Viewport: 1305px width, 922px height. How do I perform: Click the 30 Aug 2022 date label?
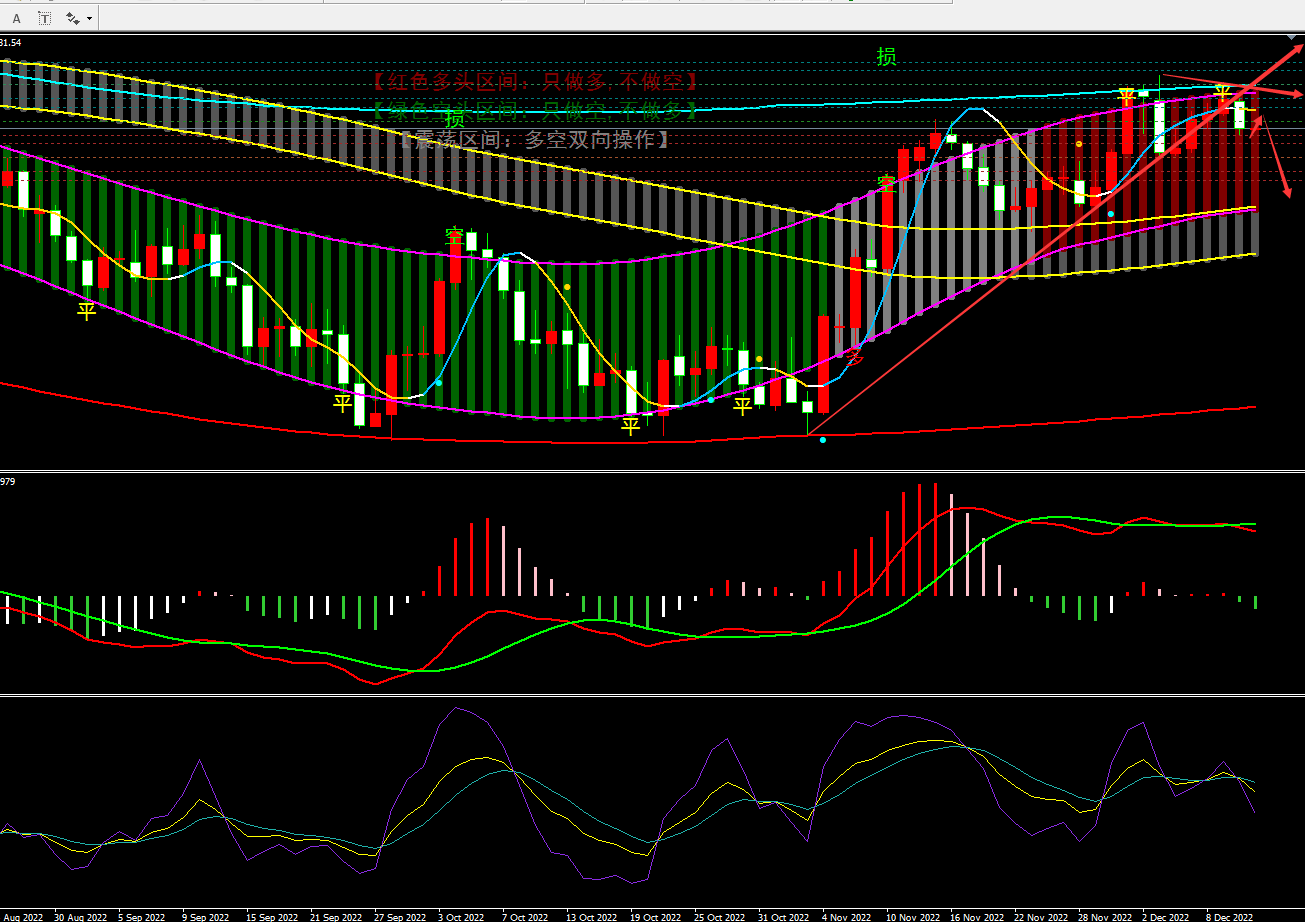[80, 917]
